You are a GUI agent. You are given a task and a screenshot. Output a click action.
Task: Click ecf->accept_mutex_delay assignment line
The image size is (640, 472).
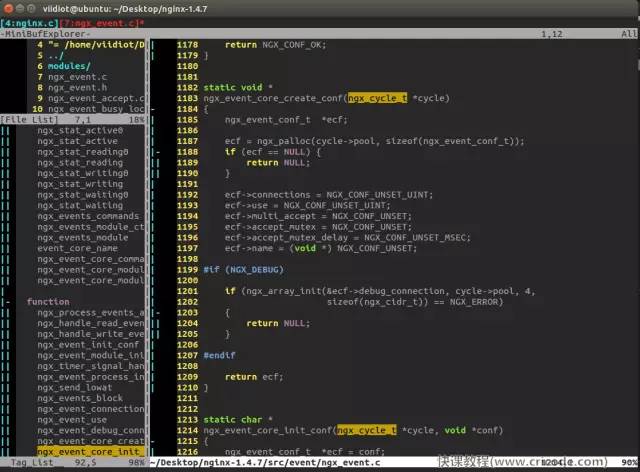(347, 238)
